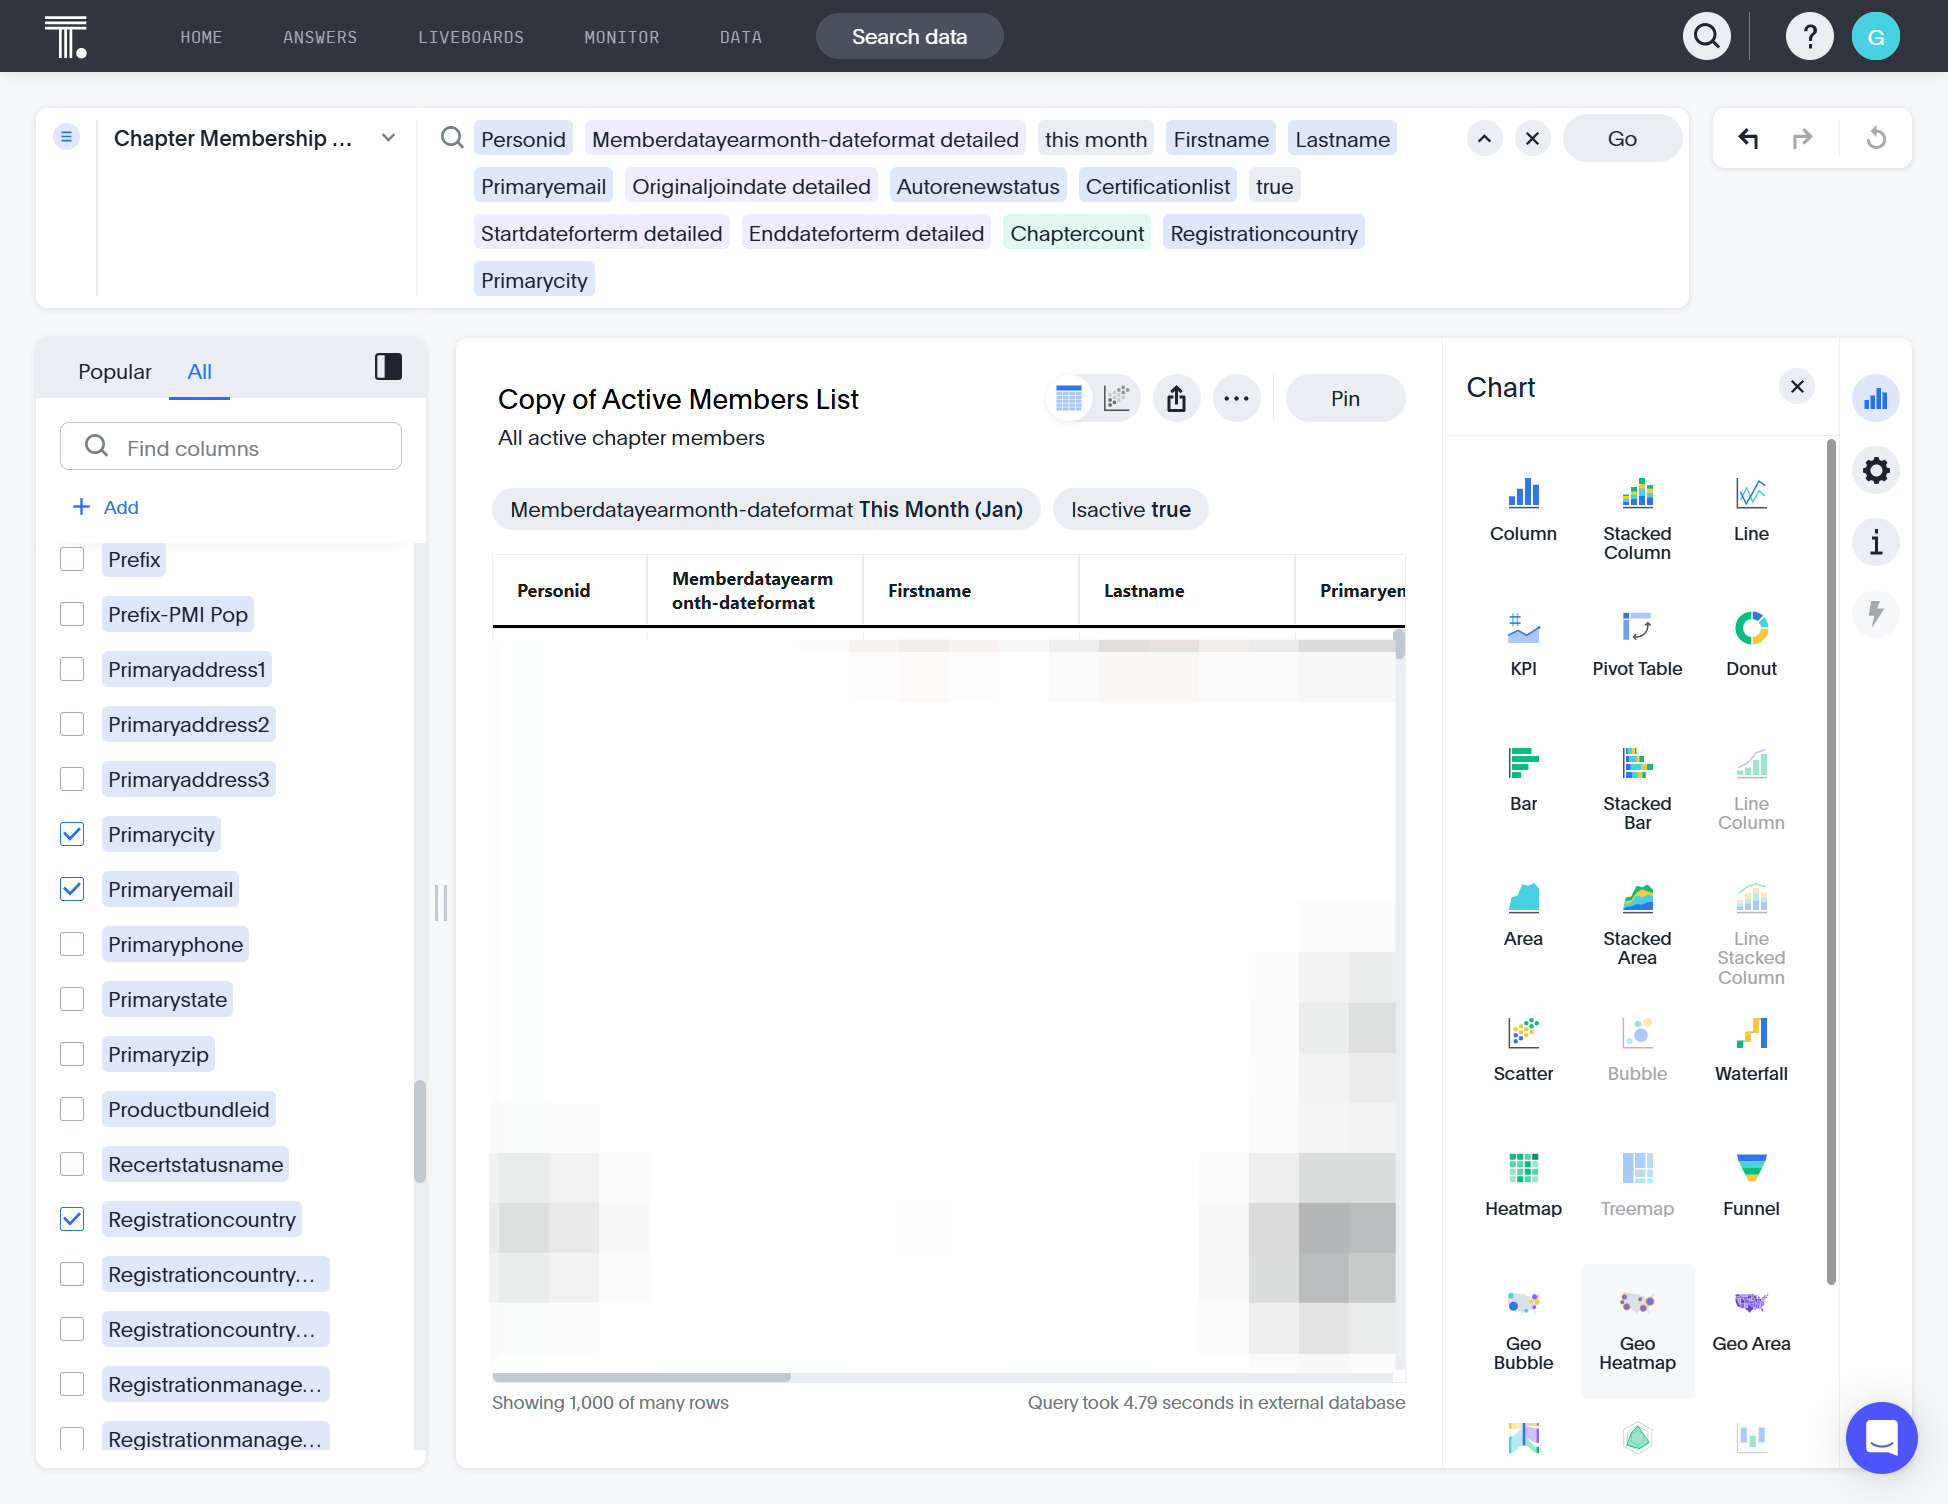Clear the search query with X
Image resolution: width=1948 pixels, height=1504 pixels.
point(1532,138)
